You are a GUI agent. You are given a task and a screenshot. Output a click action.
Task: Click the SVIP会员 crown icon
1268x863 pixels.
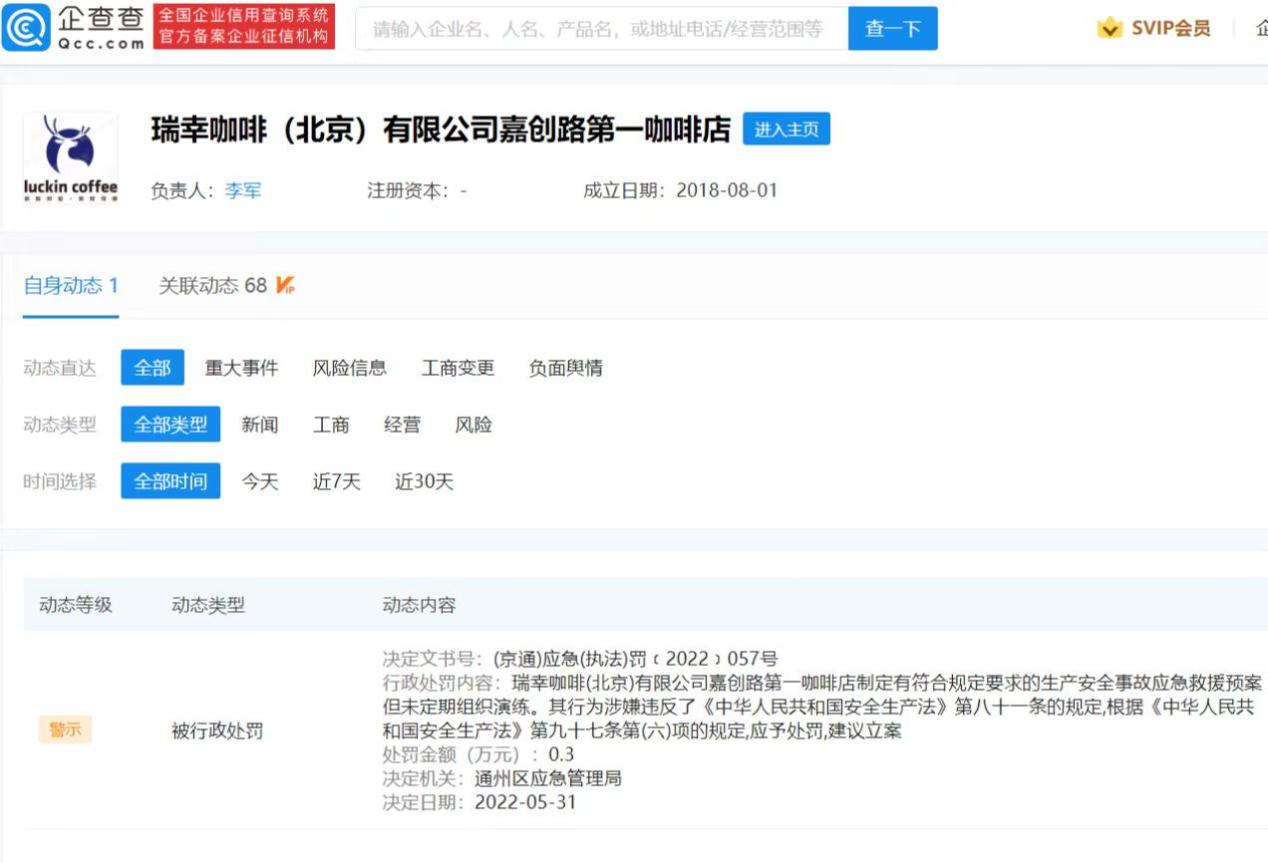1110,28
